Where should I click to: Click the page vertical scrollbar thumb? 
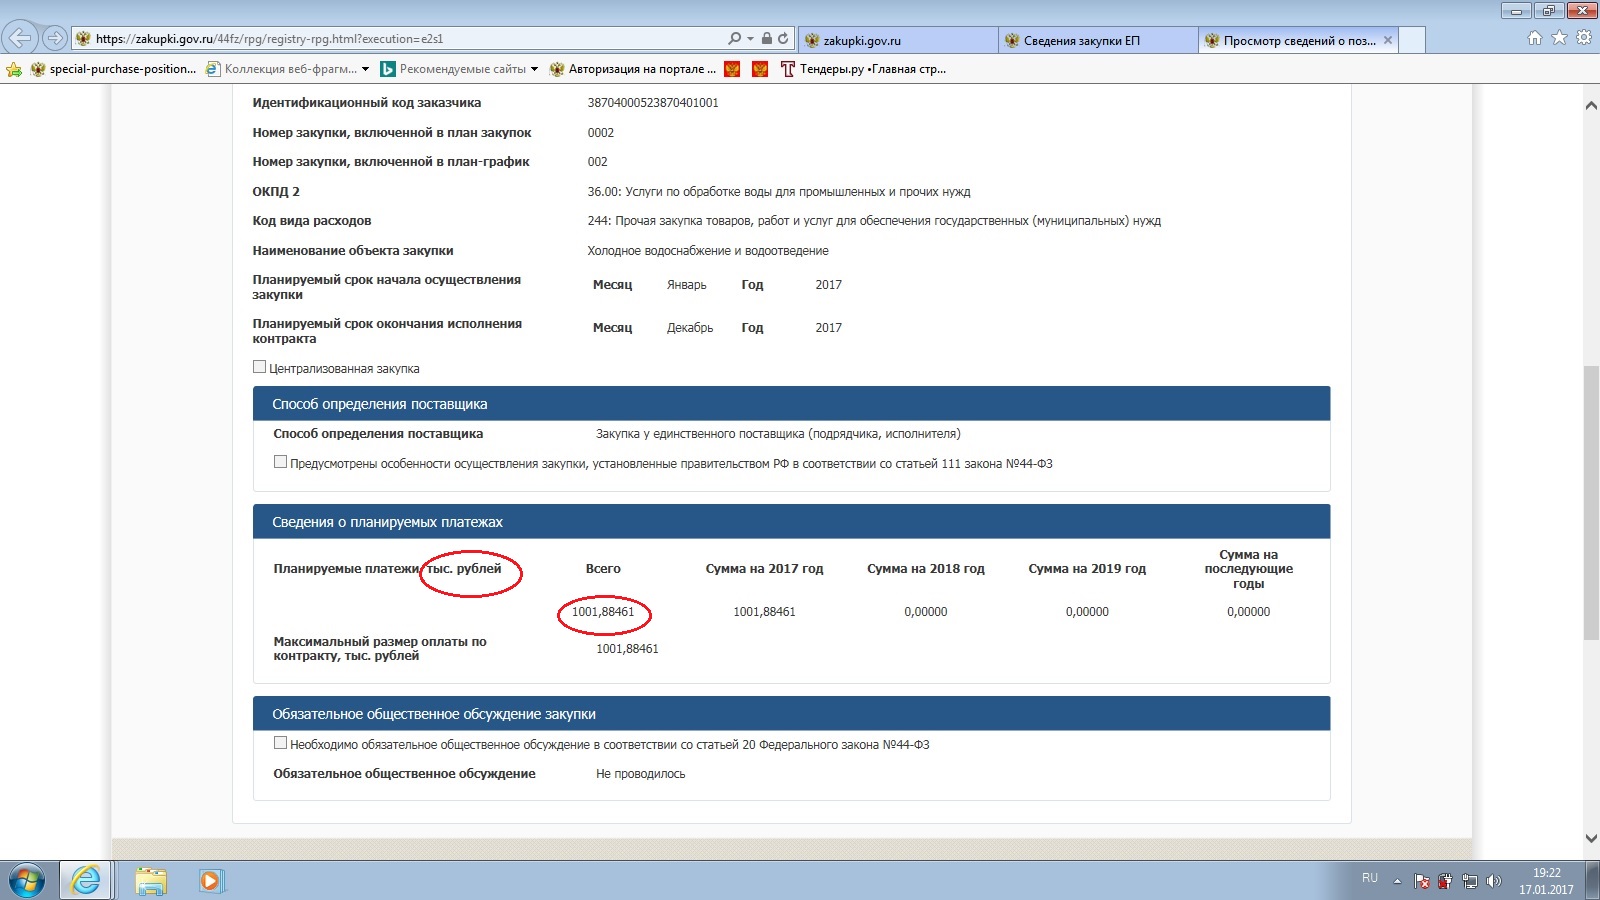1590,502
